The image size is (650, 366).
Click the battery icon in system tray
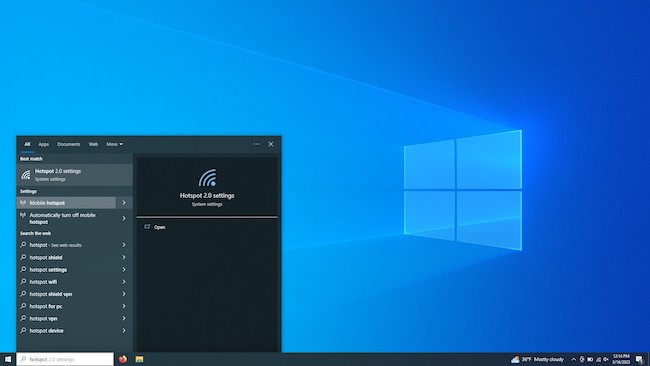[590, 359]
